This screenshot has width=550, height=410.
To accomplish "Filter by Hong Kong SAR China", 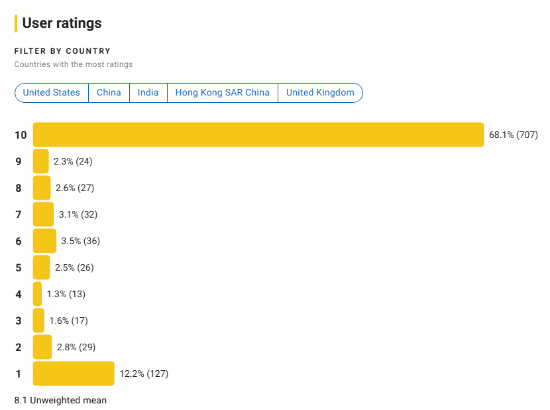I will tap(222, 93).
